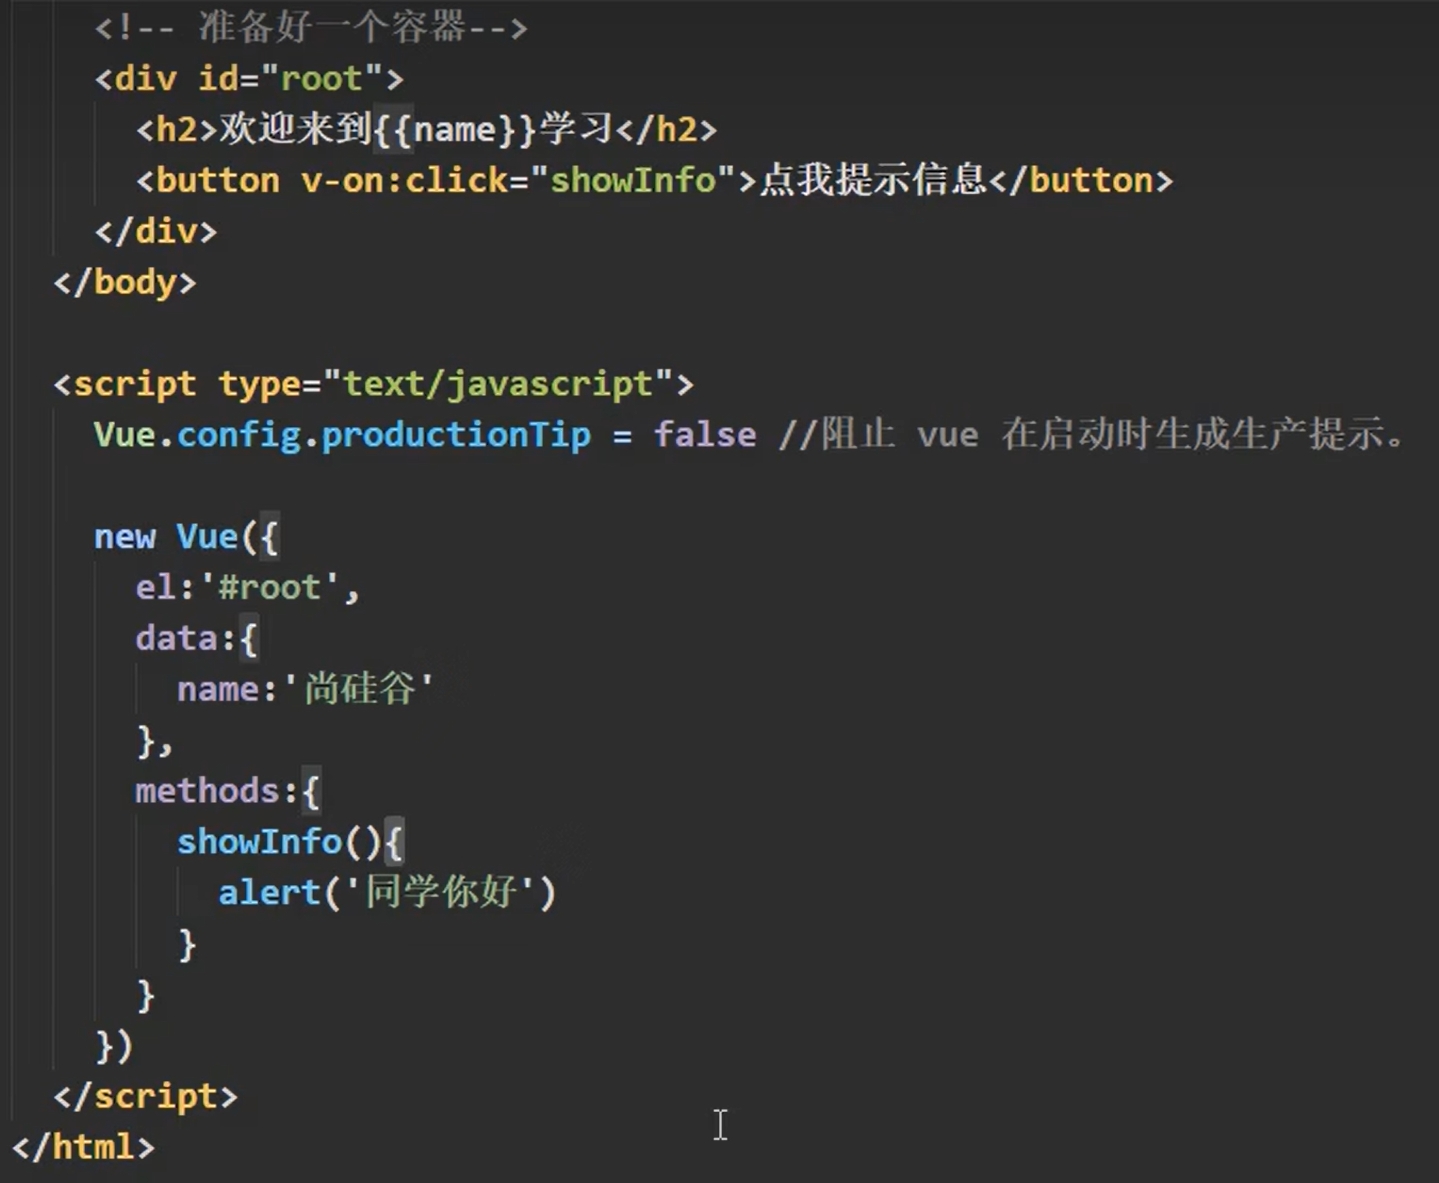Click the data: property key

tap(186, 638)
